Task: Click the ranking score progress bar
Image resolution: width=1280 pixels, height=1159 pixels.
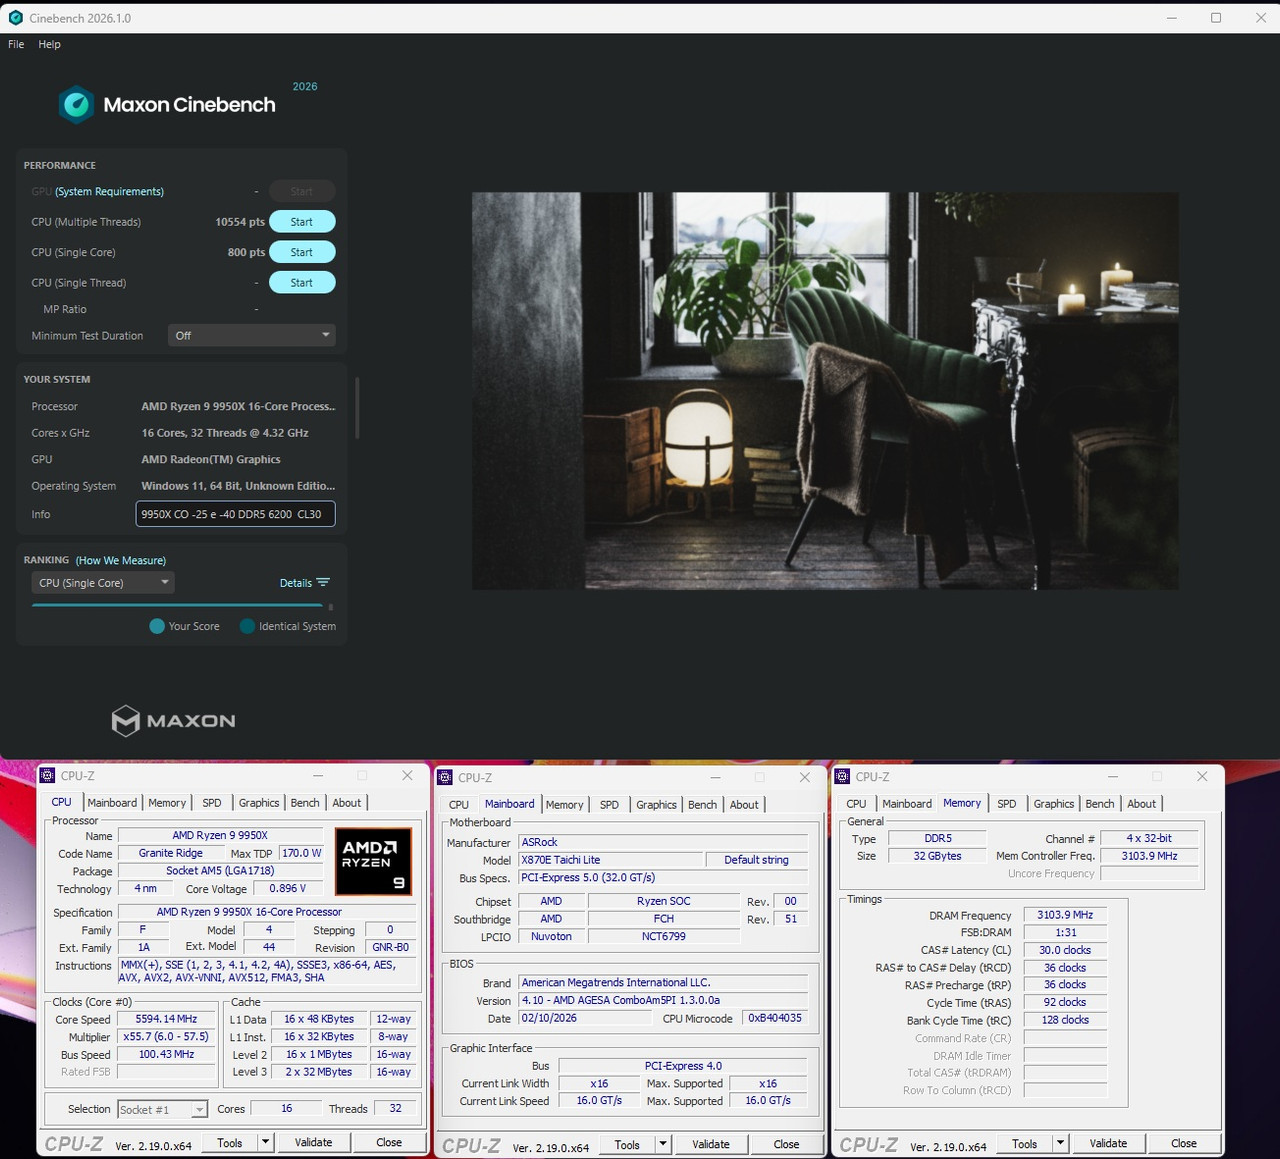Action: point(178,605)
